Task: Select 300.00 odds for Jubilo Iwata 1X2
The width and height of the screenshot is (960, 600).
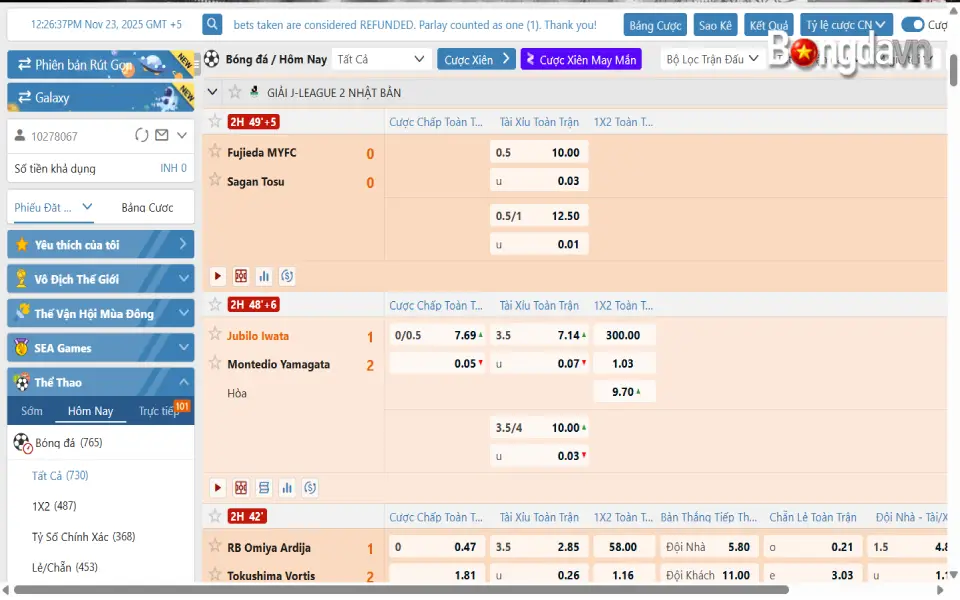Action: pyautogui.click(x=623, y=335)
